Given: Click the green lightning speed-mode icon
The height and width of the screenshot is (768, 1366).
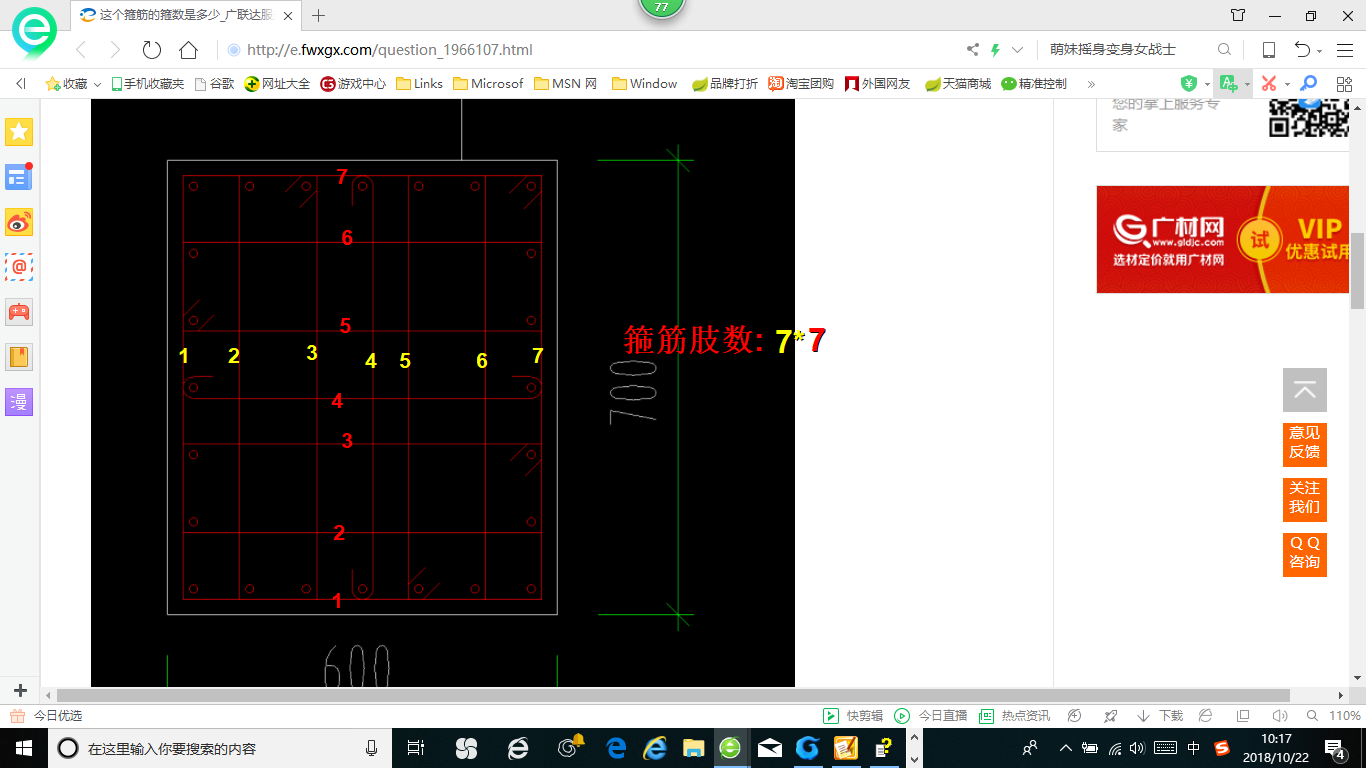Looking at the screenshot, I should pyautogui.click(x=995, y=50).
